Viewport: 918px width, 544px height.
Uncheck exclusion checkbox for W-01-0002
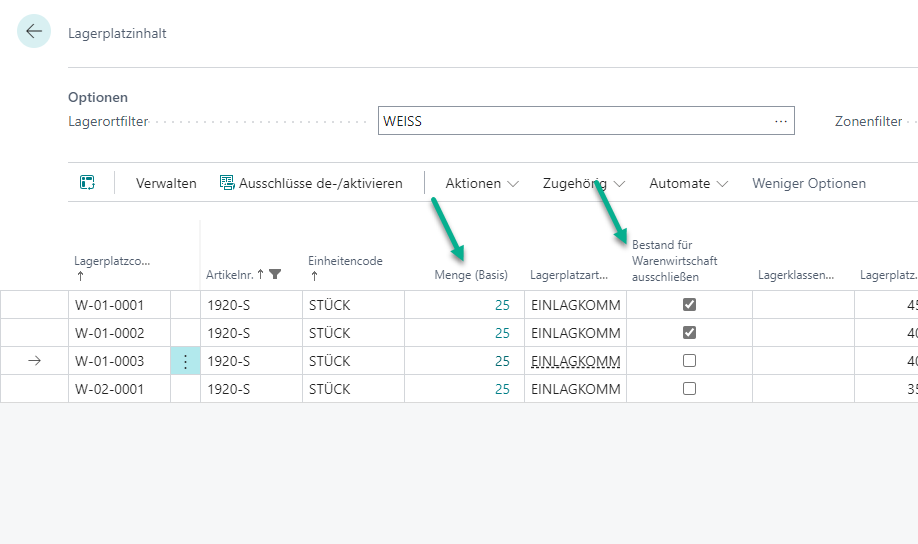coord(689,333)
